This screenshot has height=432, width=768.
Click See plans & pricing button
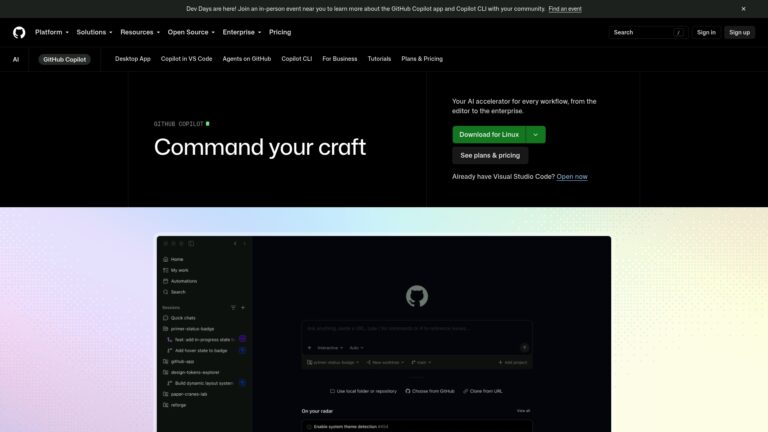(490, 155)
